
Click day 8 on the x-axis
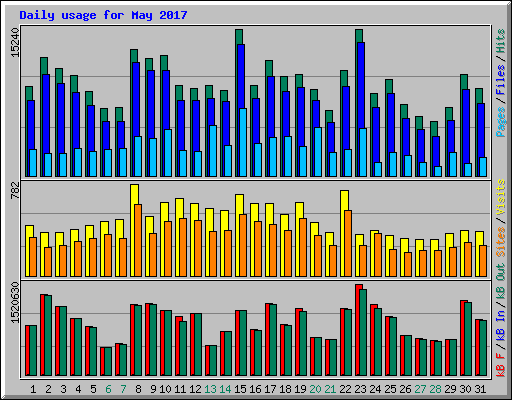coord(138,389)
